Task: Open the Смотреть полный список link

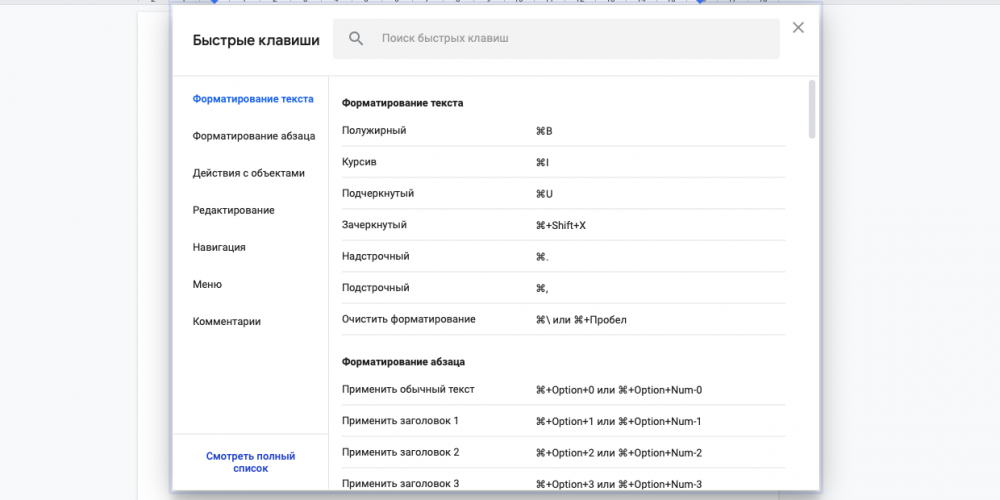Action: point(250,462)
